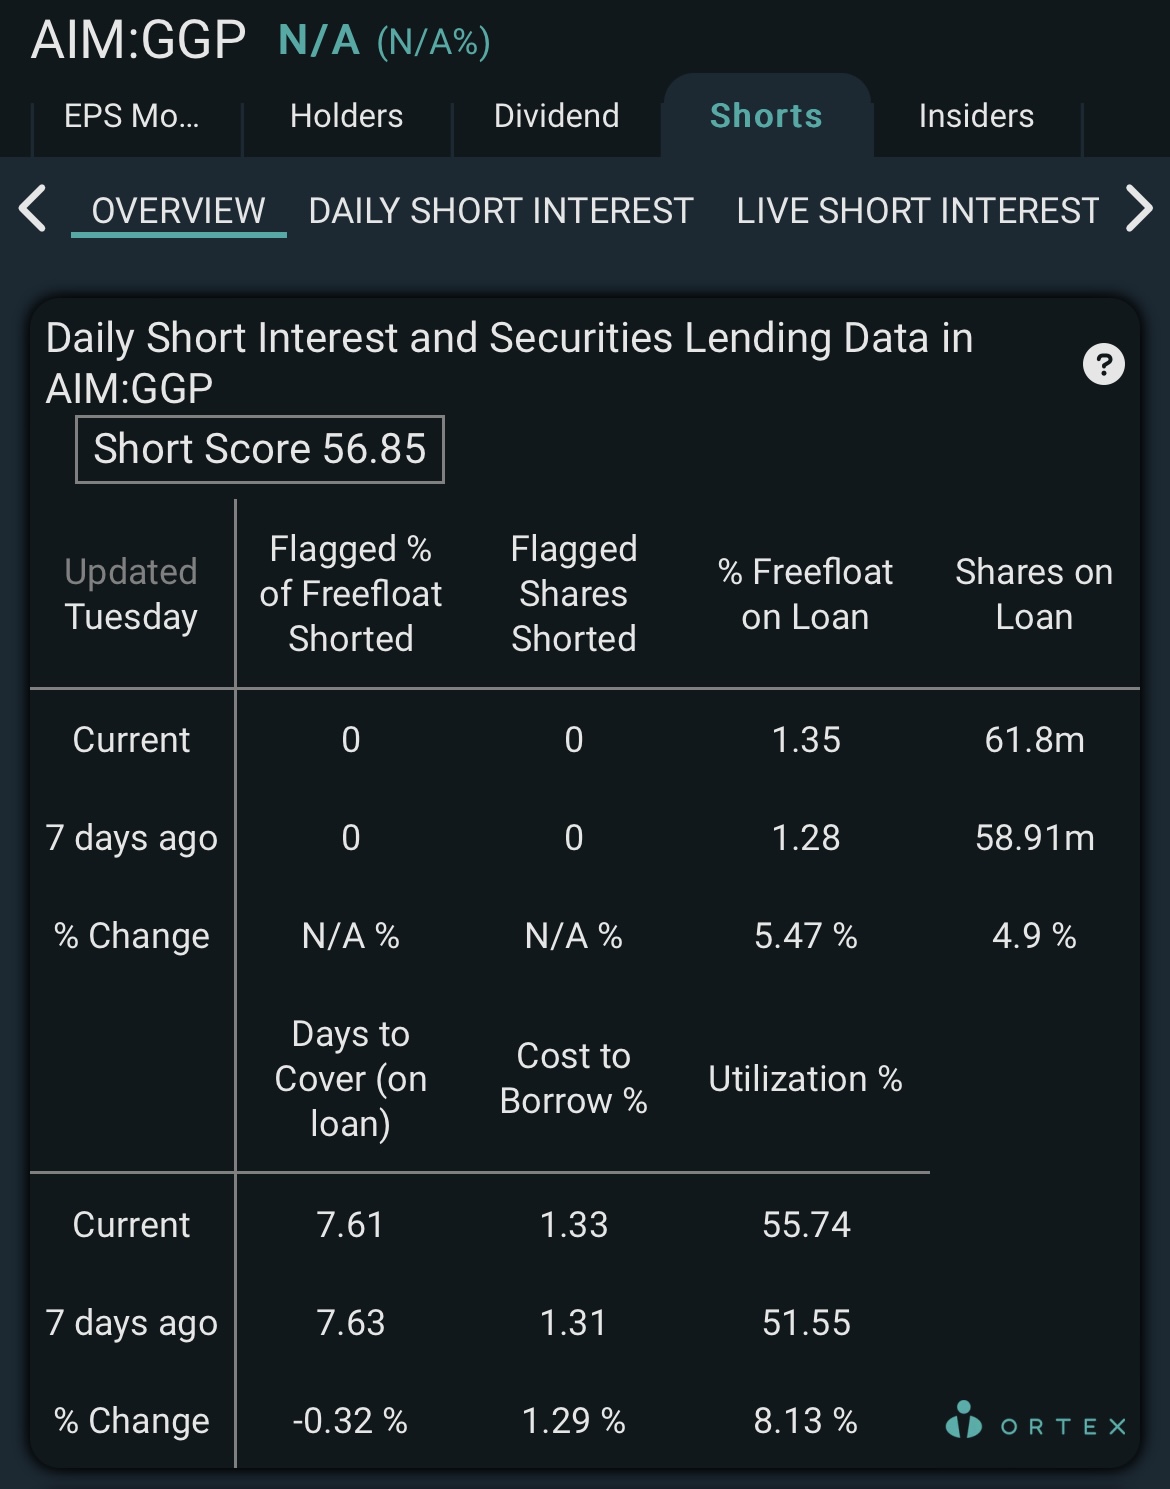Show more sub-tabs with right chevron
The image size is (1170, 1489).
pos(1139,209)
